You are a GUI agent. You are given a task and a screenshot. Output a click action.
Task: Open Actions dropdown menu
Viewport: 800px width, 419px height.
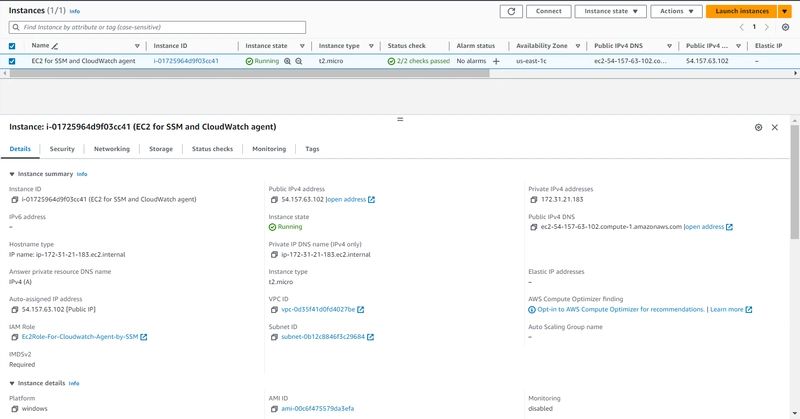(677, 11)
